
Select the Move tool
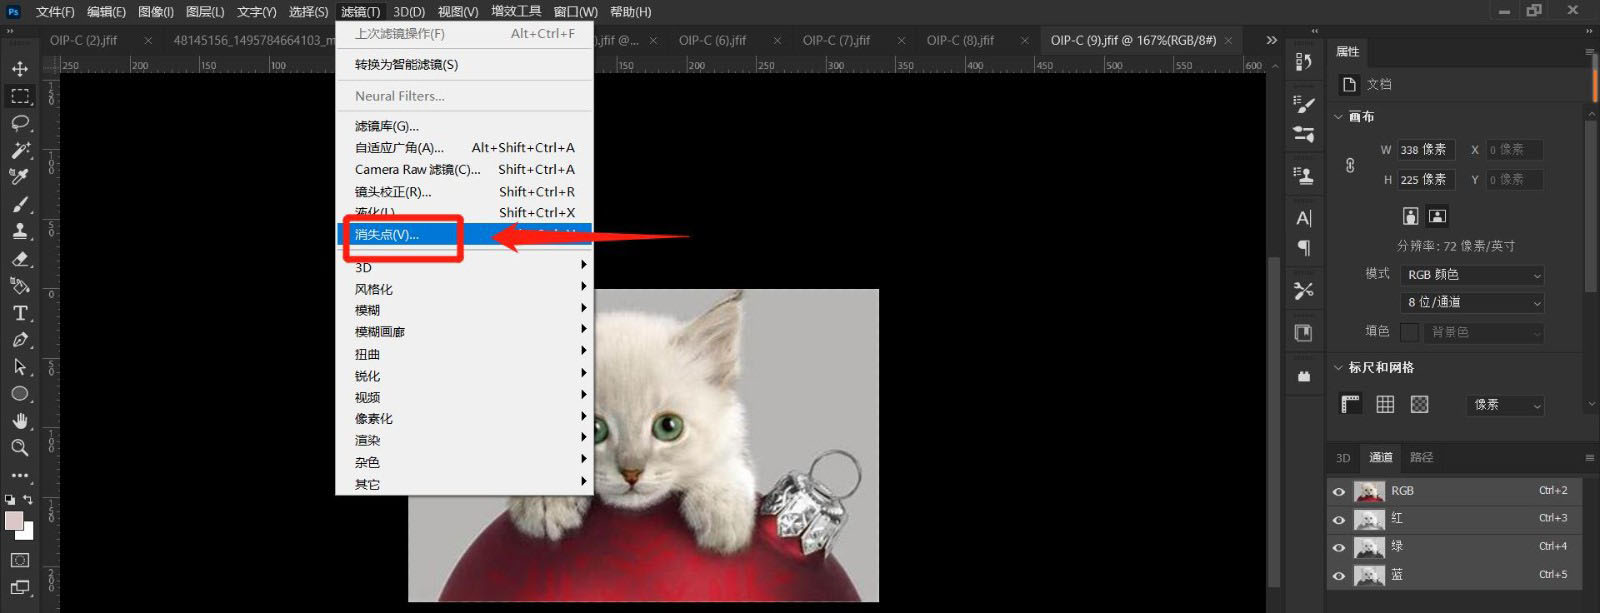click(x=19, y=69)
